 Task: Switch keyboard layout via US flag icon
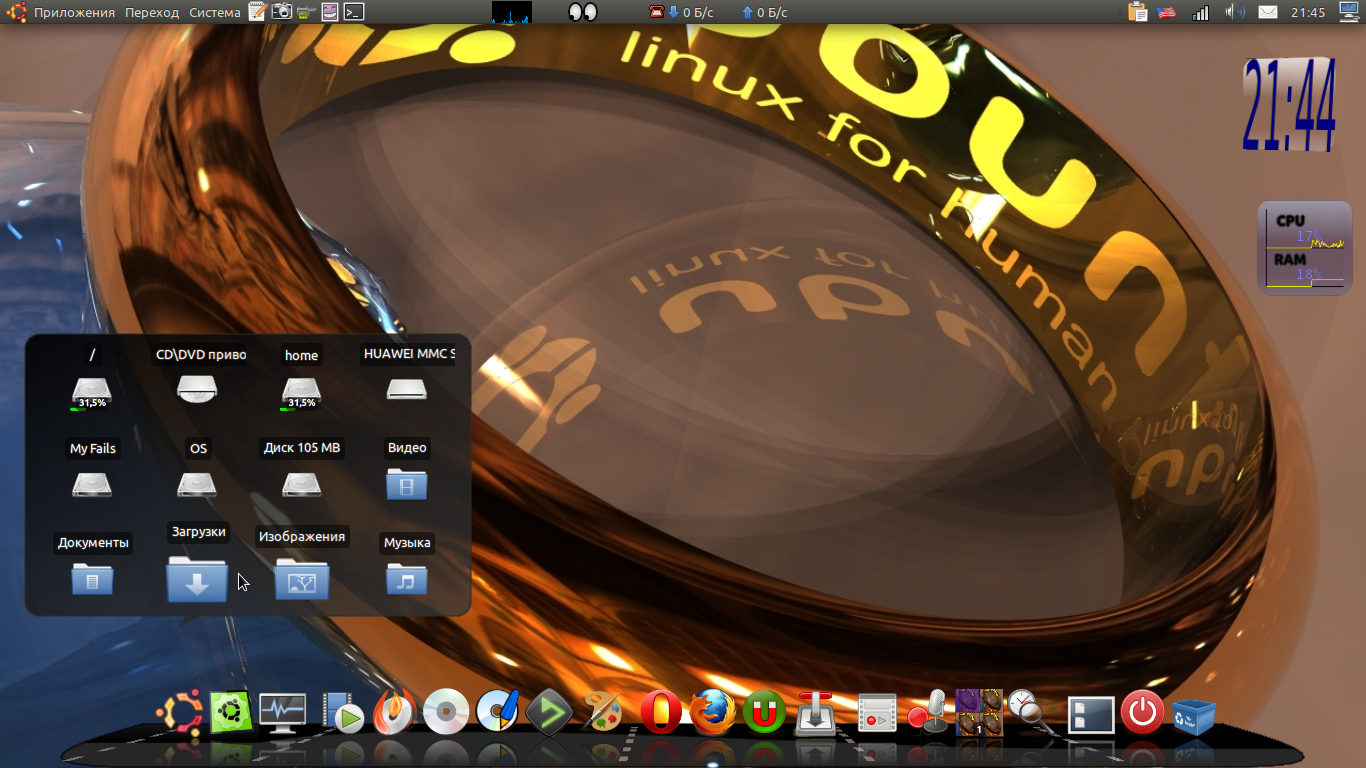[x=1167, y=12]
